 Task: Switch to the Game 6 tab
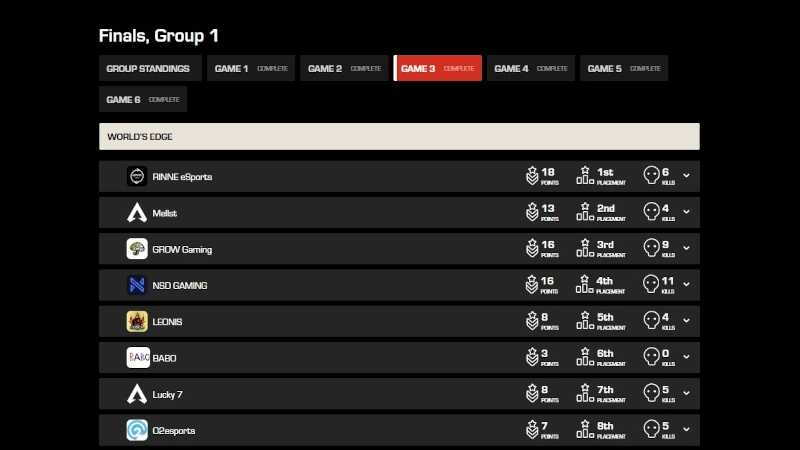click(143, 99)
